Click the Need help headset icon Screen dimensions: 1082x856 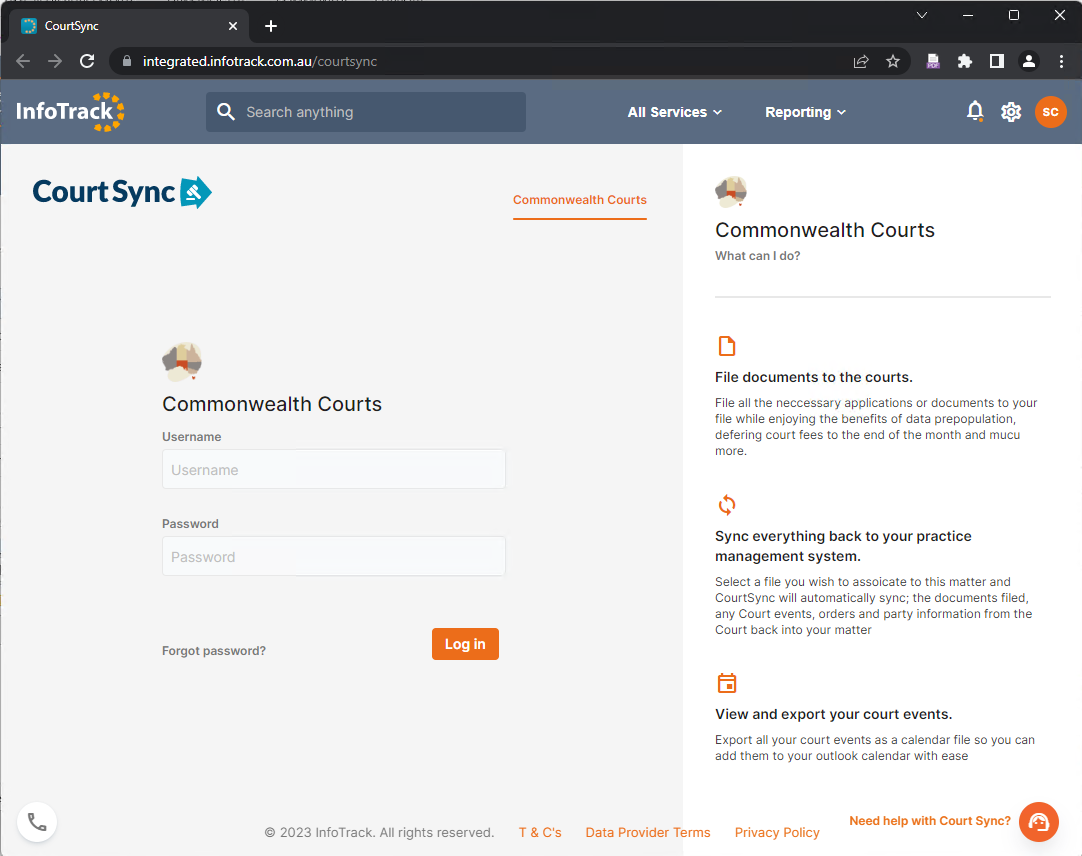pyautogui.click(x=1038, y=821)
